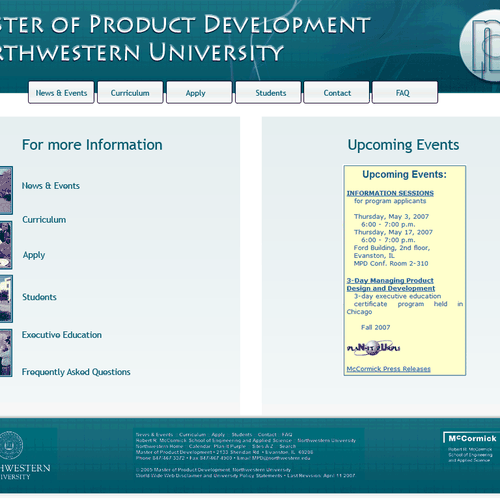Screen dimensions: 500x500
Task: Click the Executive Education text link
Action: [x=62, y=335]
